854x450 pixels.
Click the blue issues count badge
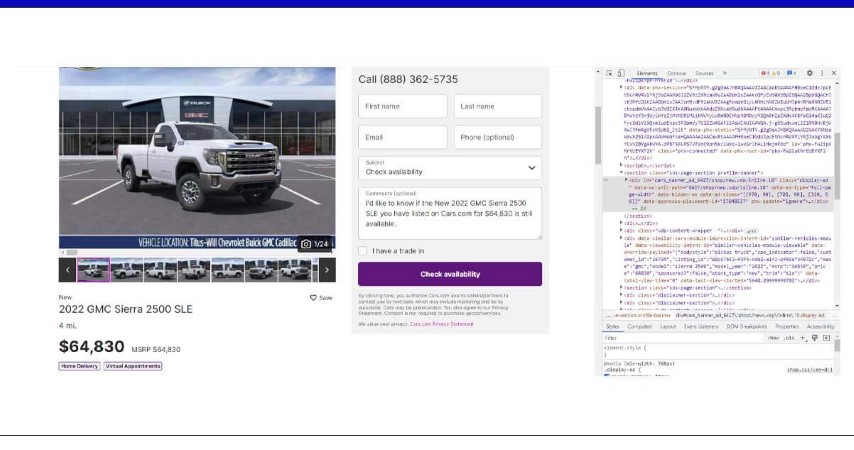point(791,73)
